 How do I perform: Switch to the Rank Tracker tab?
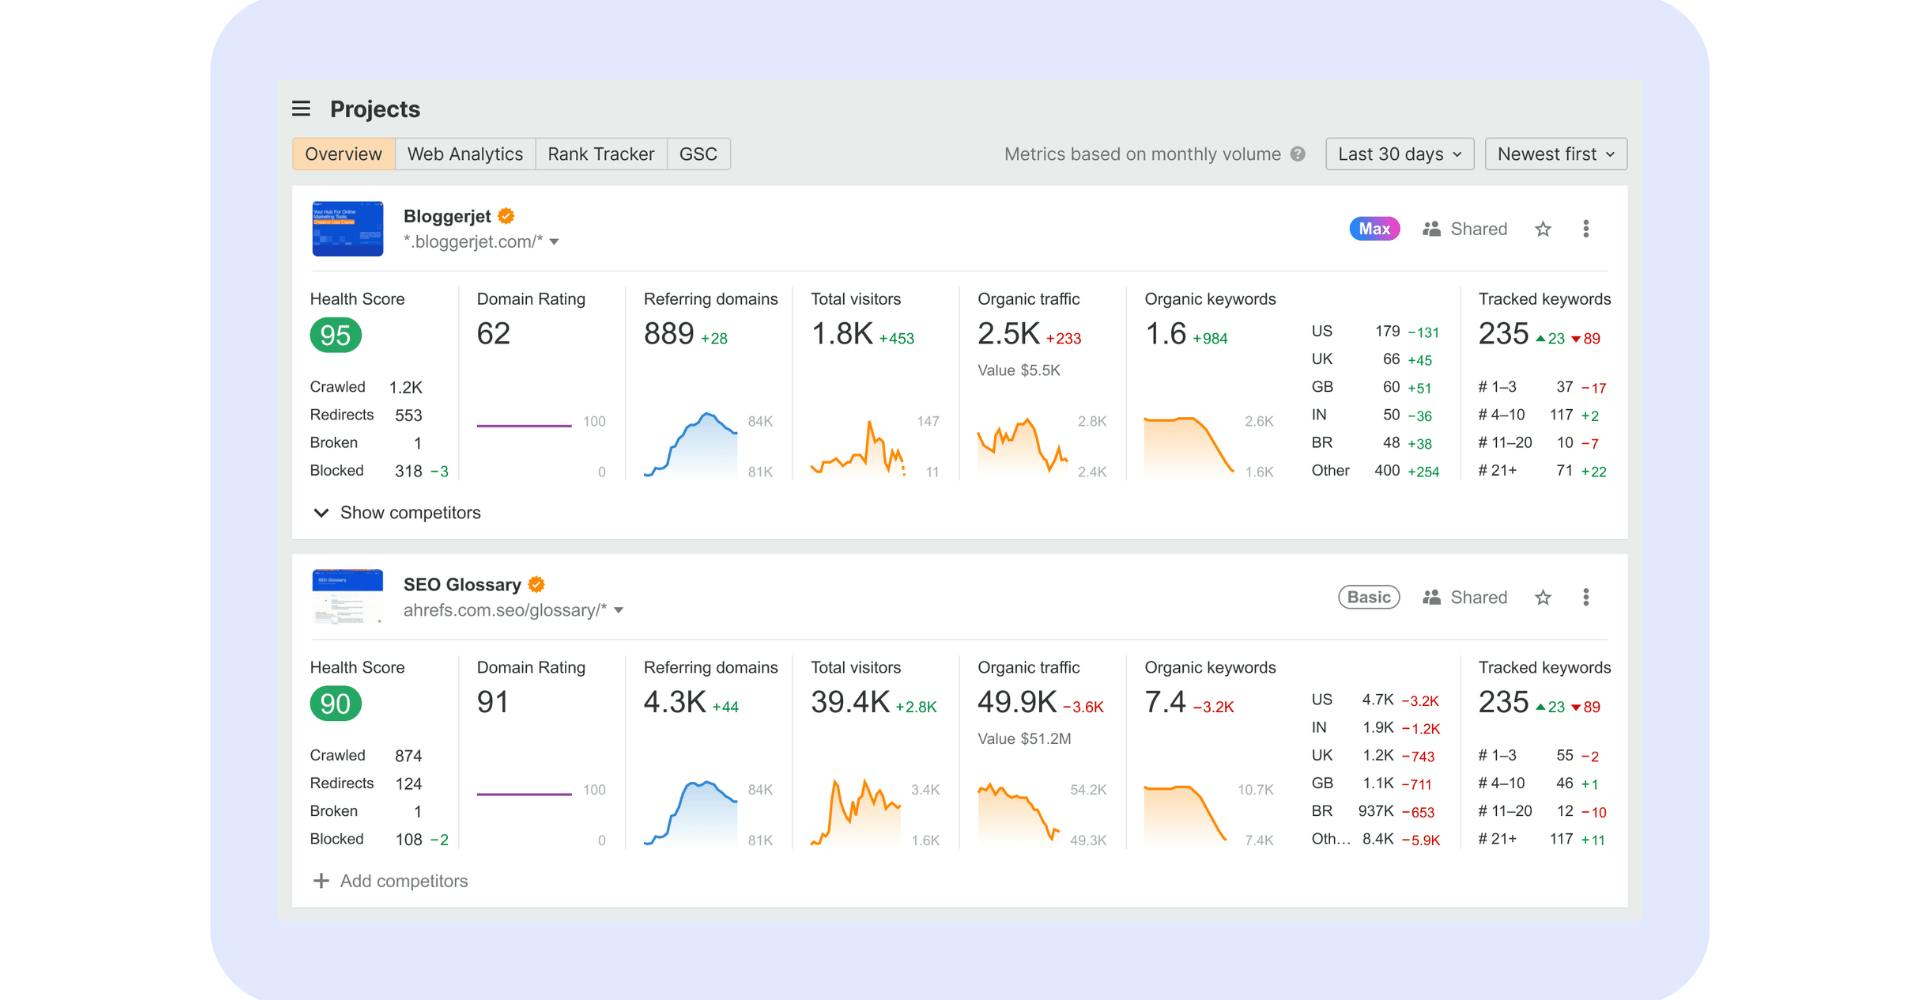point(600,154)
